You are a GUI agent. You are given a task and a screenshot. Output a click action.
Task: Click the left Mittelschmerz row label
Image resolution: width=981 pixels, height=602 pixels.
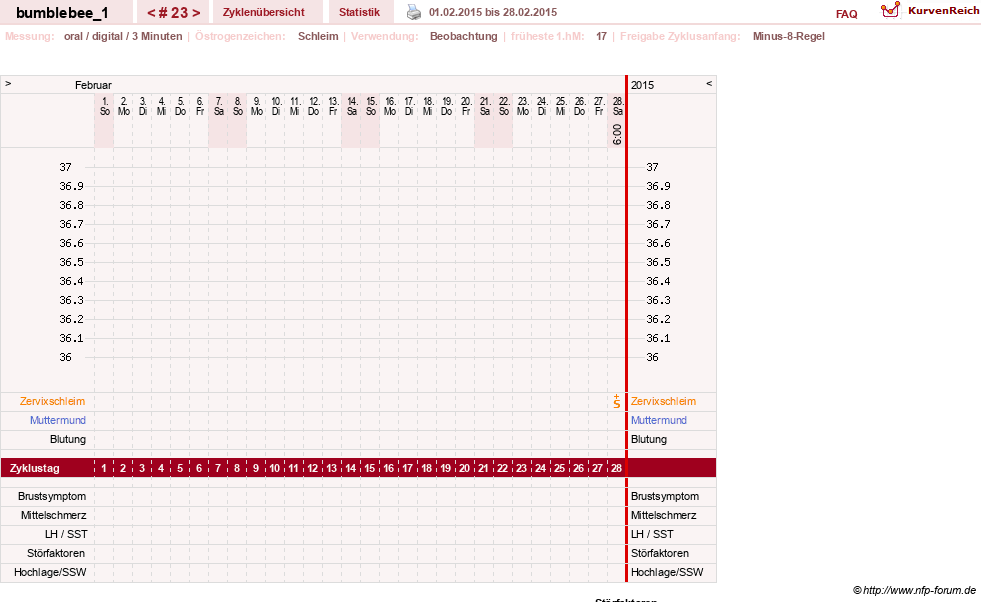coord(53,515)
